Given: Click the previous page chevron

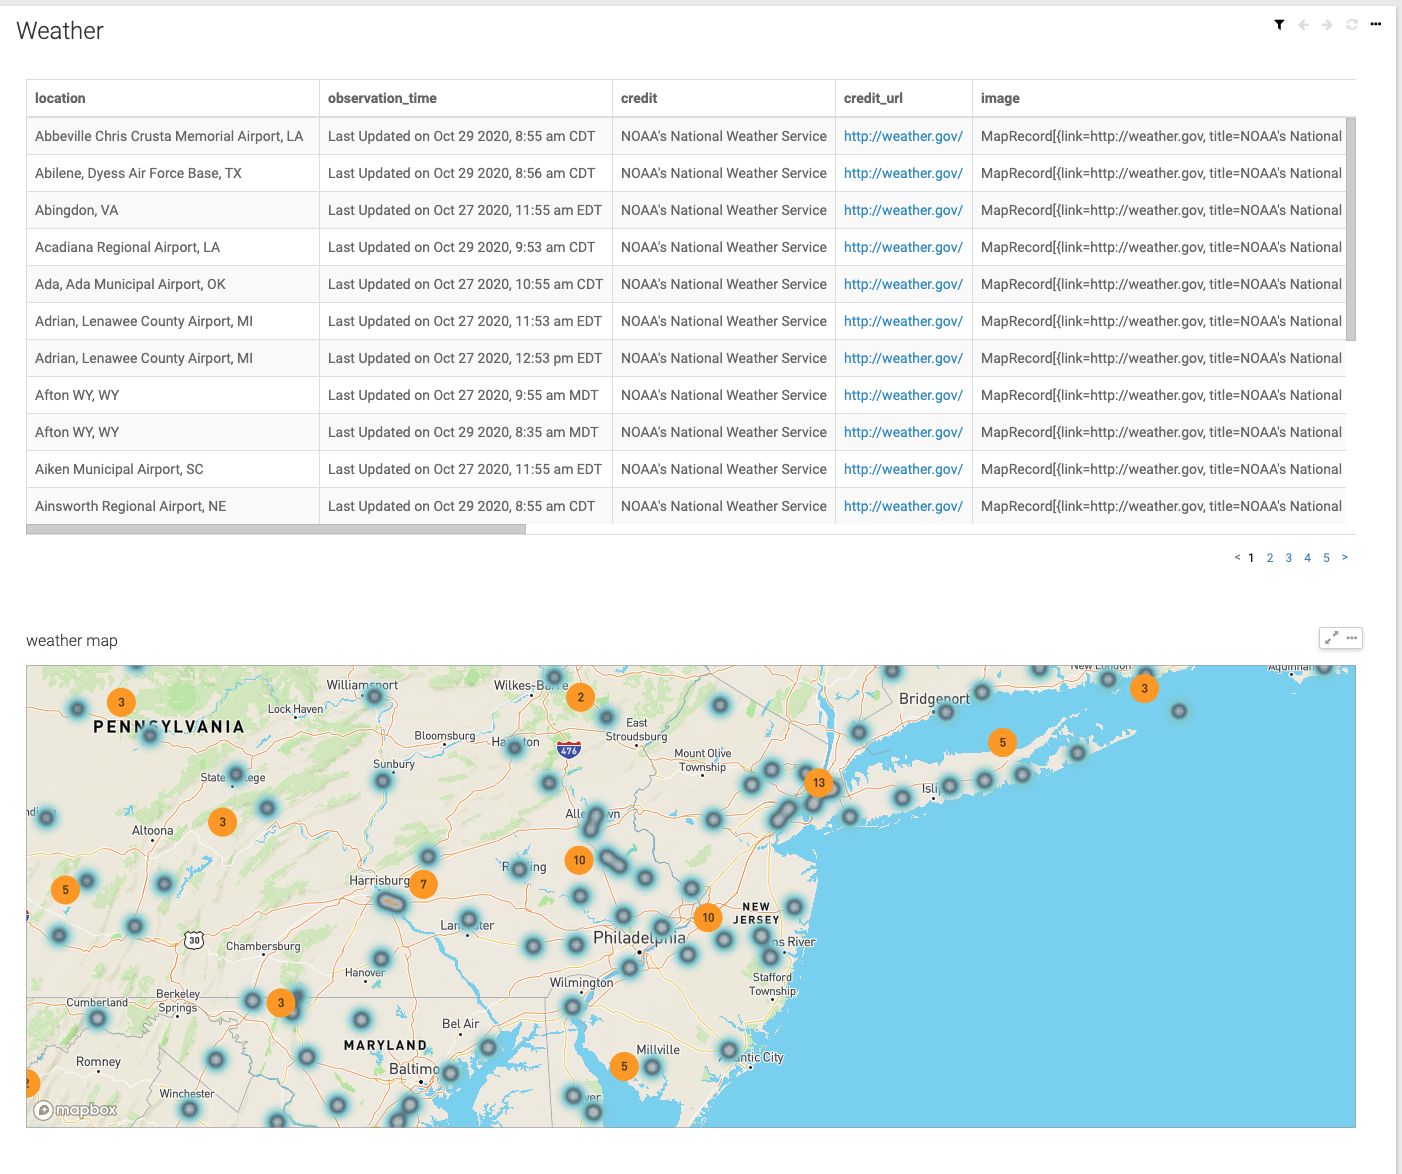Looking at the screenshot, I should point(1237,557).
